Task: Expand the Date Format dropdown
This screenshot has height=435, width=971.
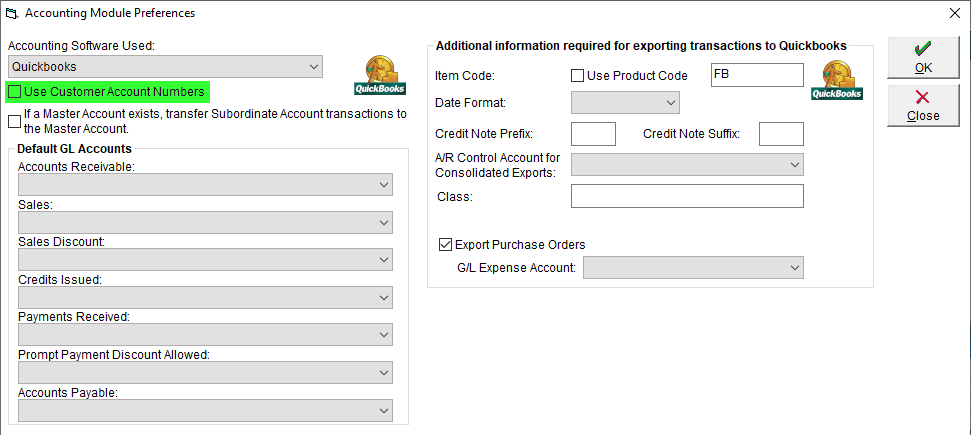Action: (x=625, y=103)
